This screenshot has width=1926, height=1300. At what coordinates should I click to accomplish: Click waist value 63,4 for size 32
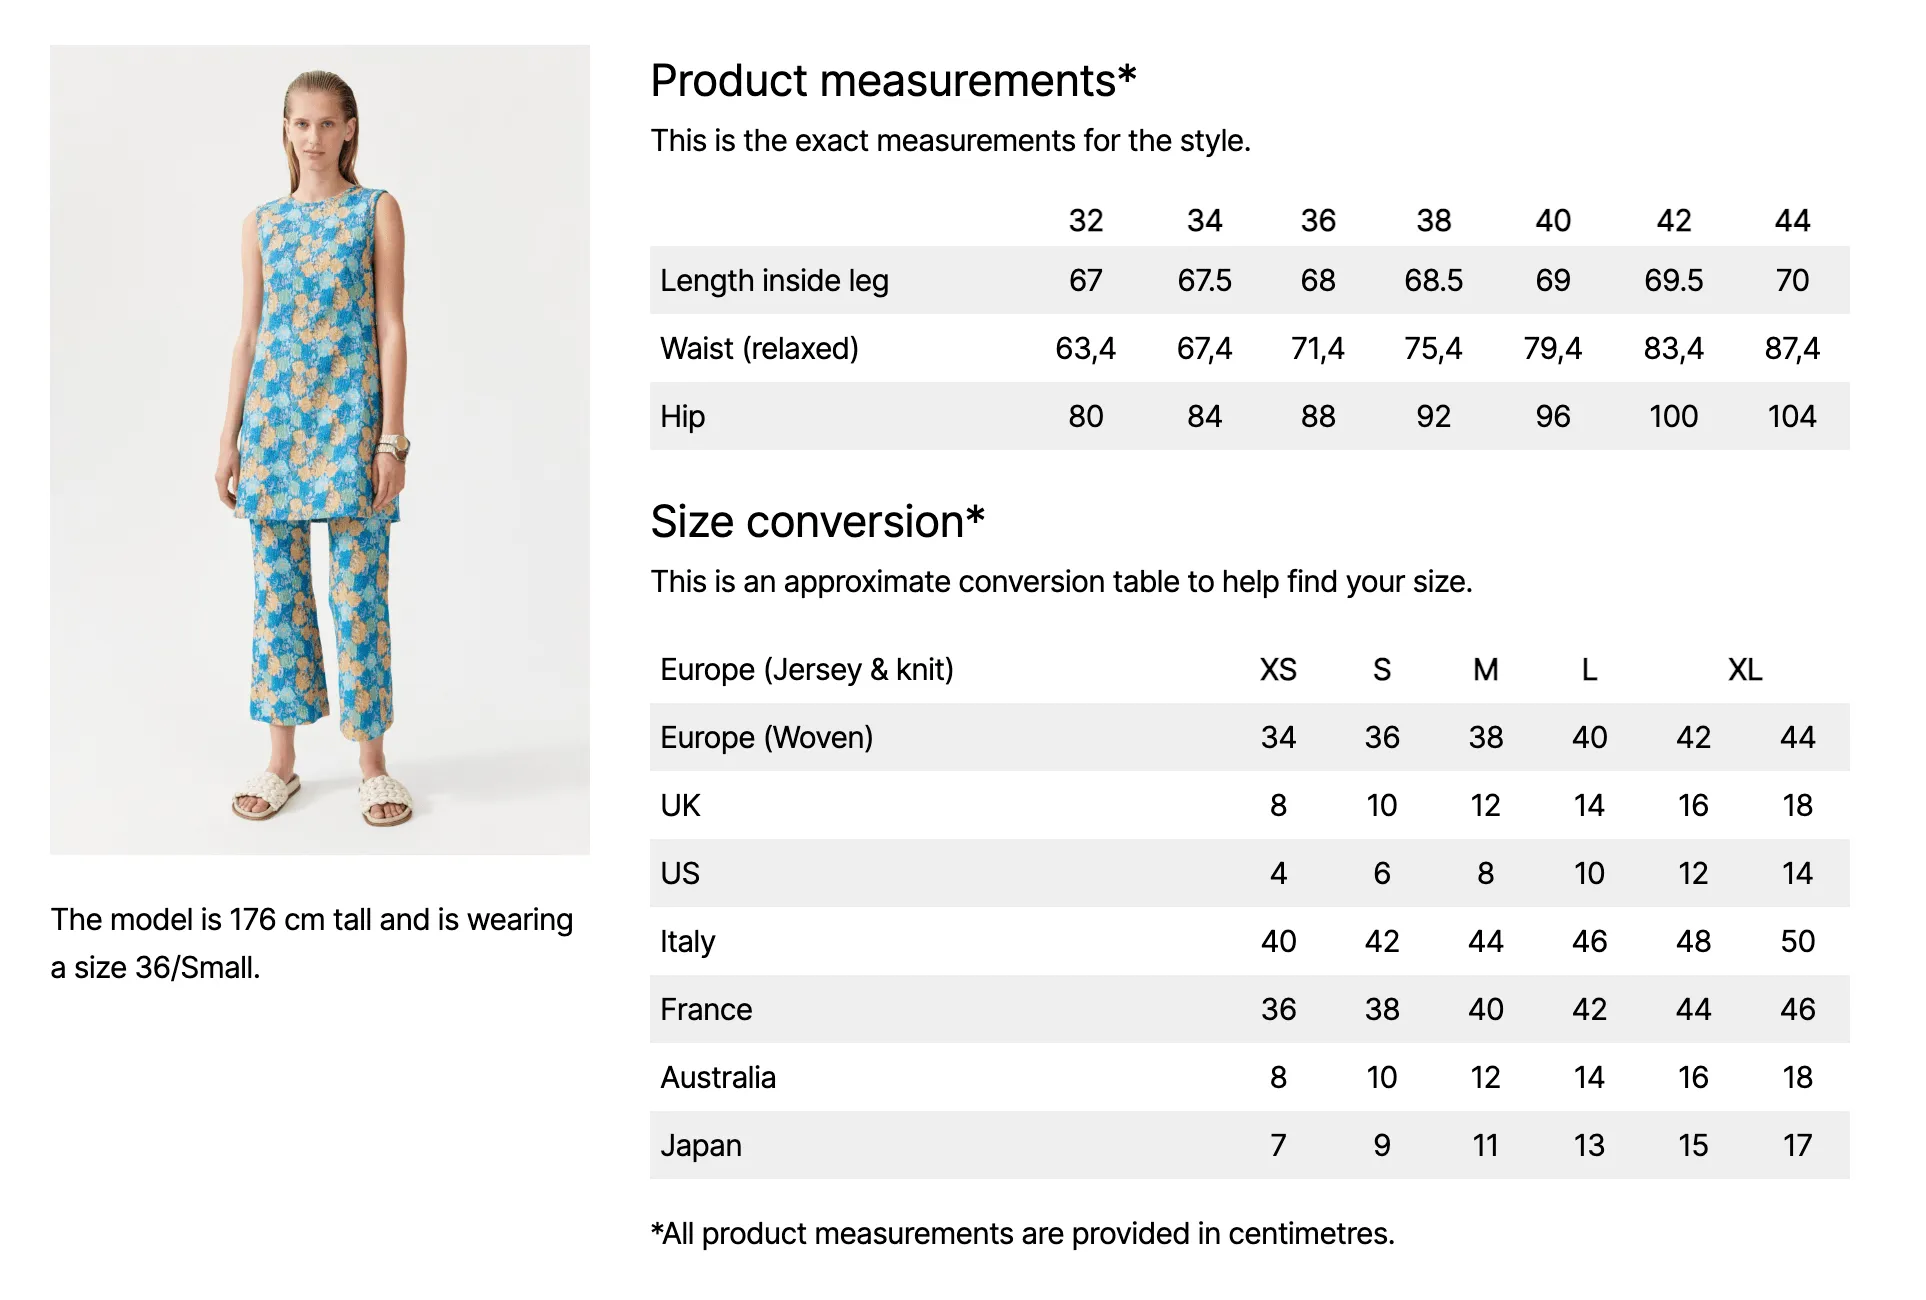coord(1085,349)
